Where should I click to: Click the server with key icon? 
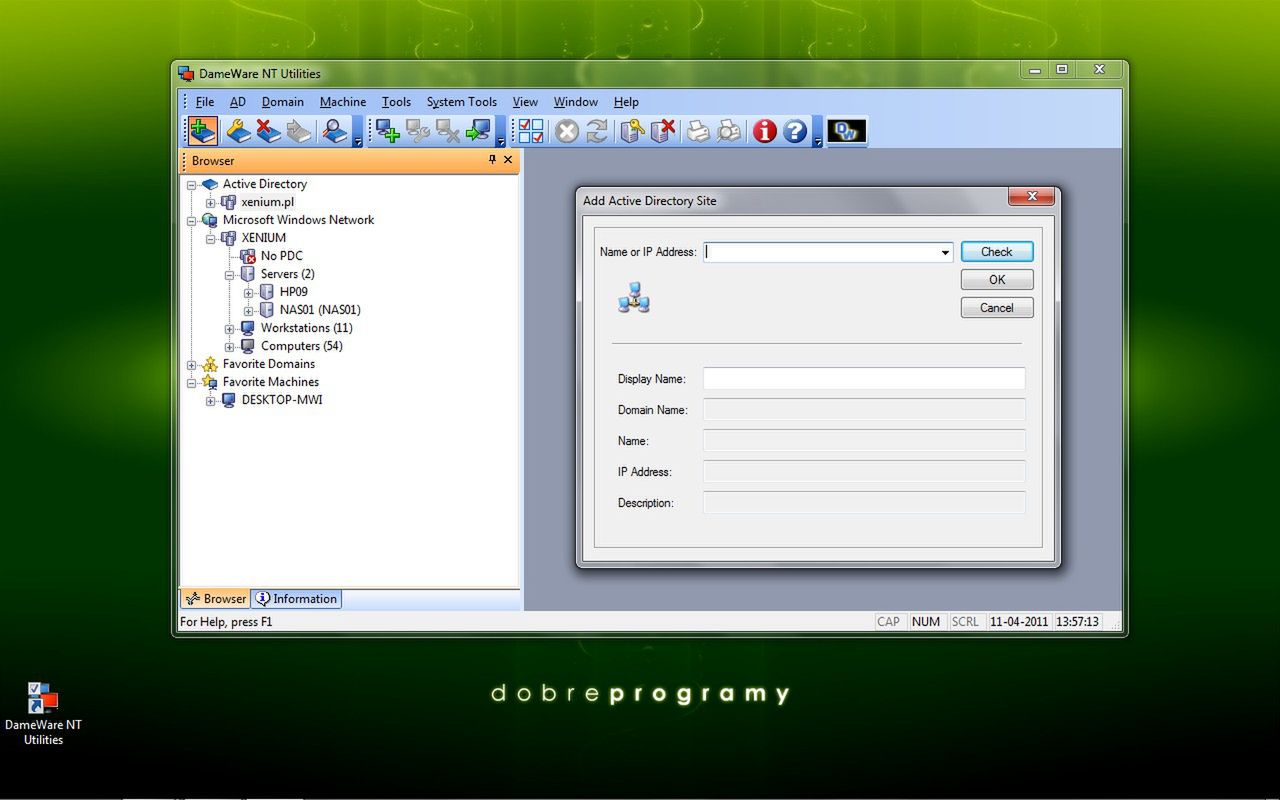[632, 131]
